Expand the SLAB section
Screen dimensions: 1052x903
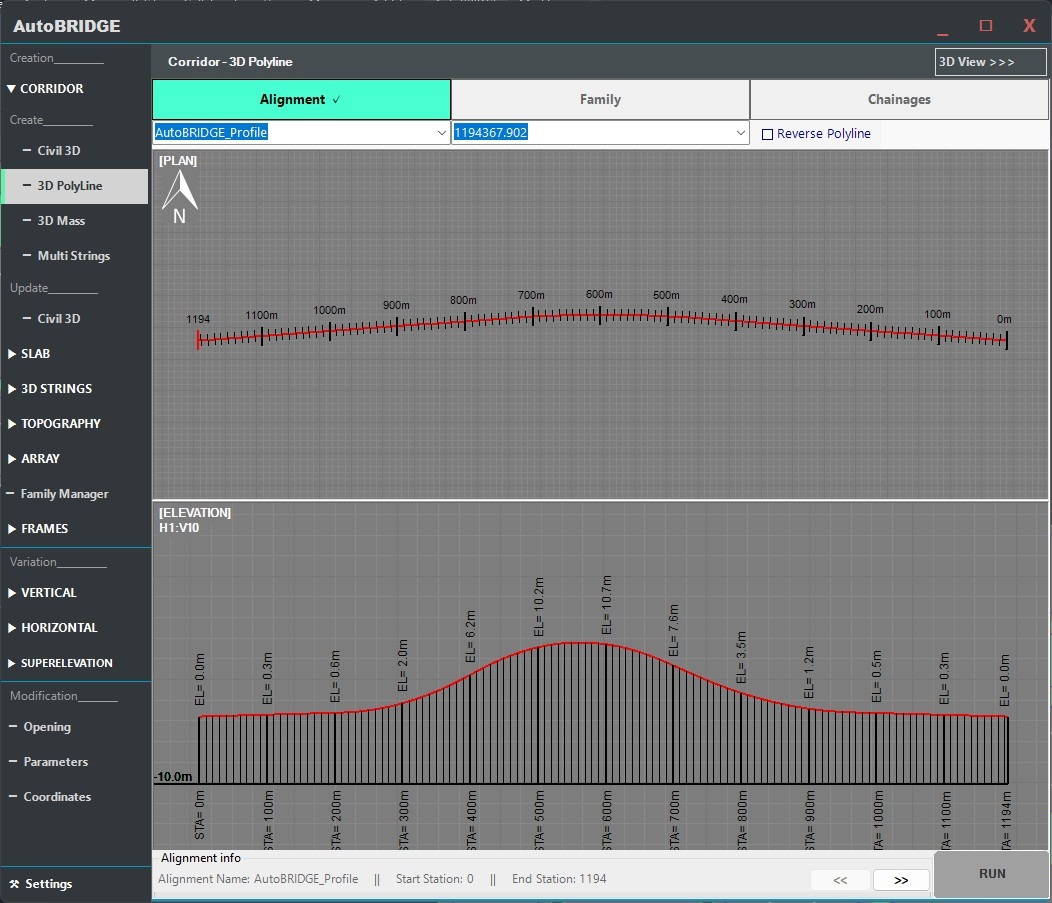pos(35,354)
